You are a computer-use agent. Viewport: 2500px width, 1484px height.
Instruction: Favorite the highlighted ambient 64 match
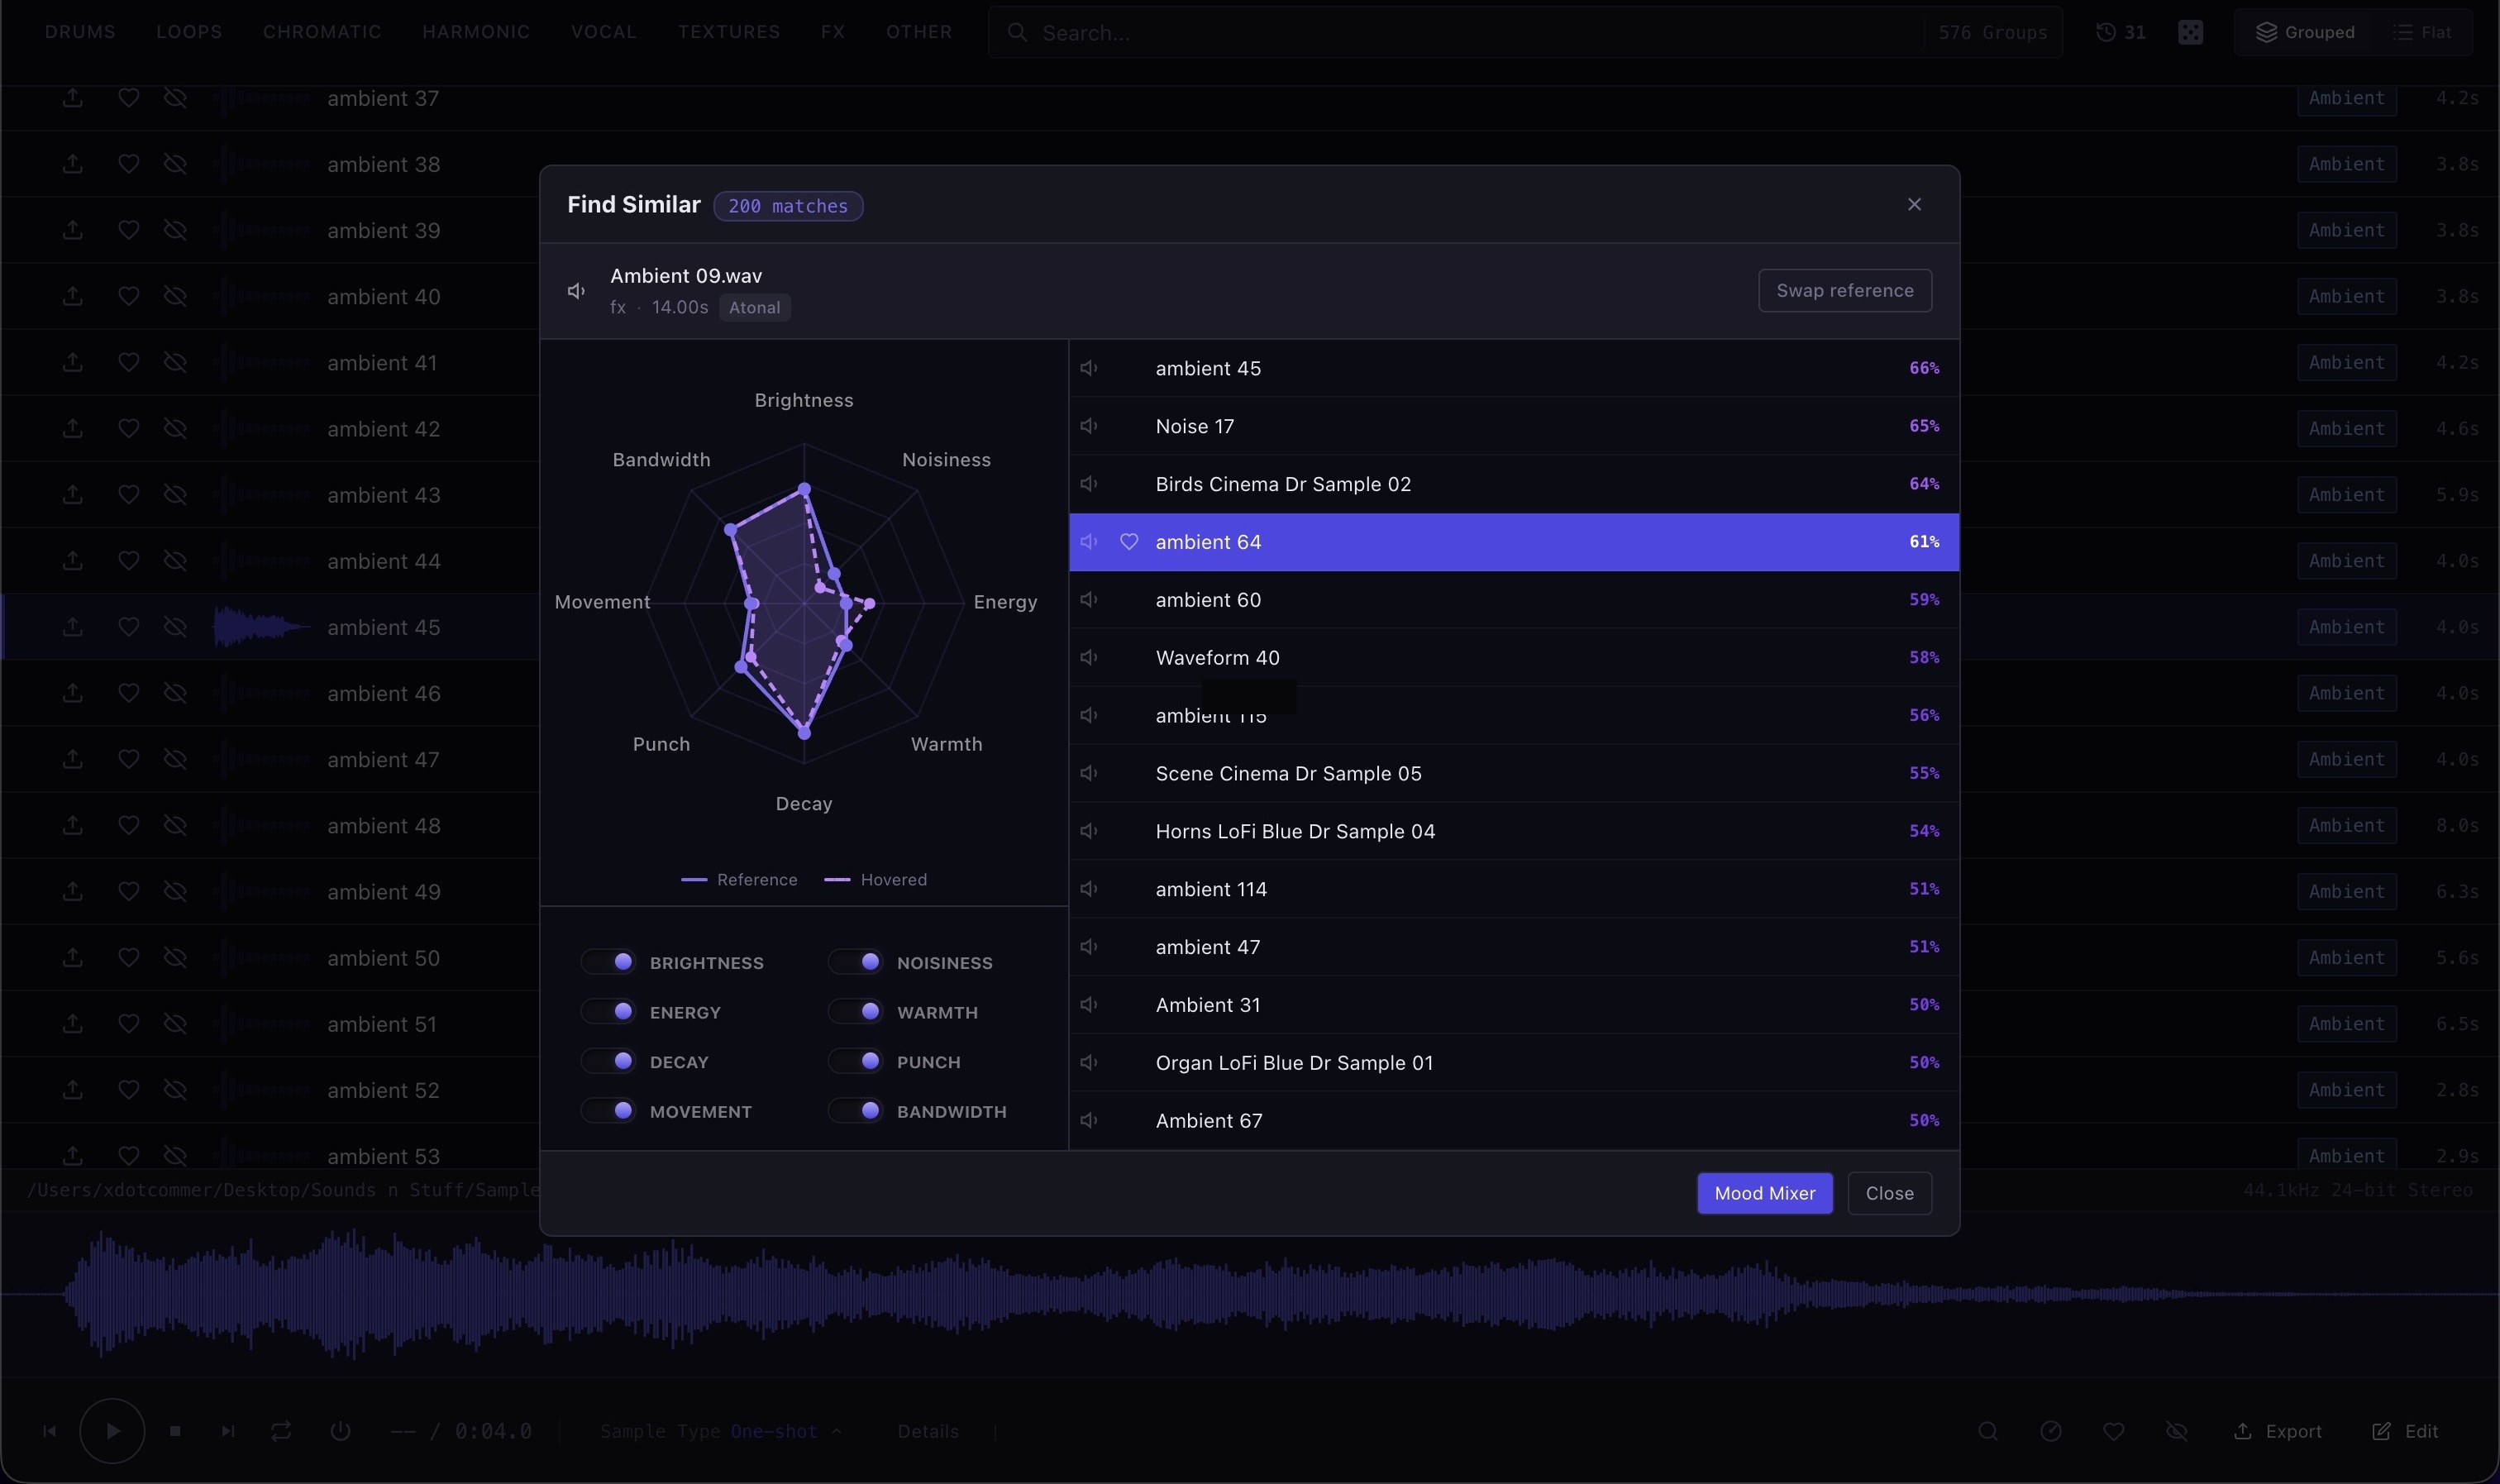[1129, 542]
